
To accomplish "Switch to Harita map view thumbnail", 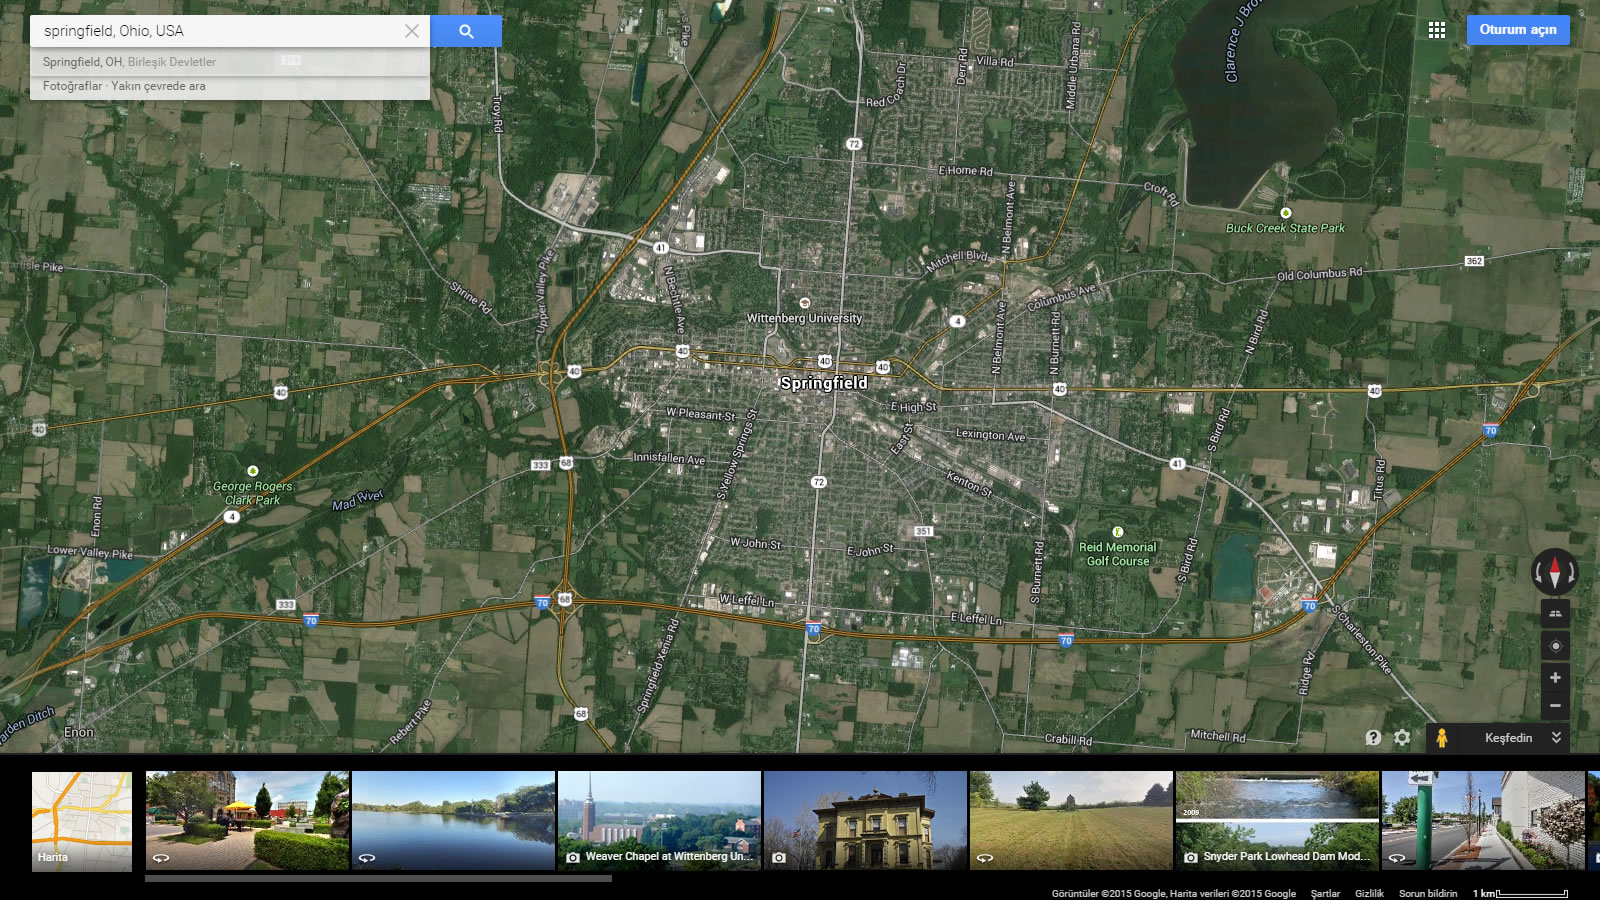I will tap(82, 820).
